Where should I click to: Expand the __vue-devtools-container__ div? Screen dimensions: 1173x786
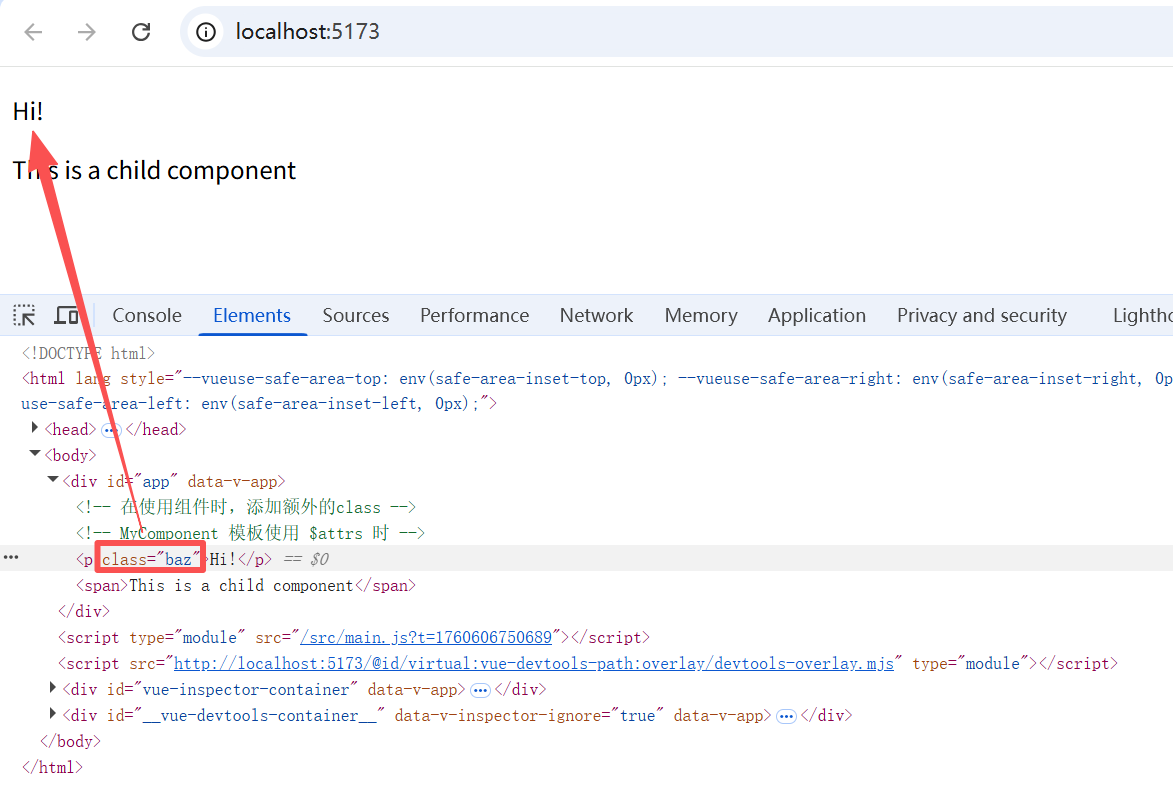52,713
